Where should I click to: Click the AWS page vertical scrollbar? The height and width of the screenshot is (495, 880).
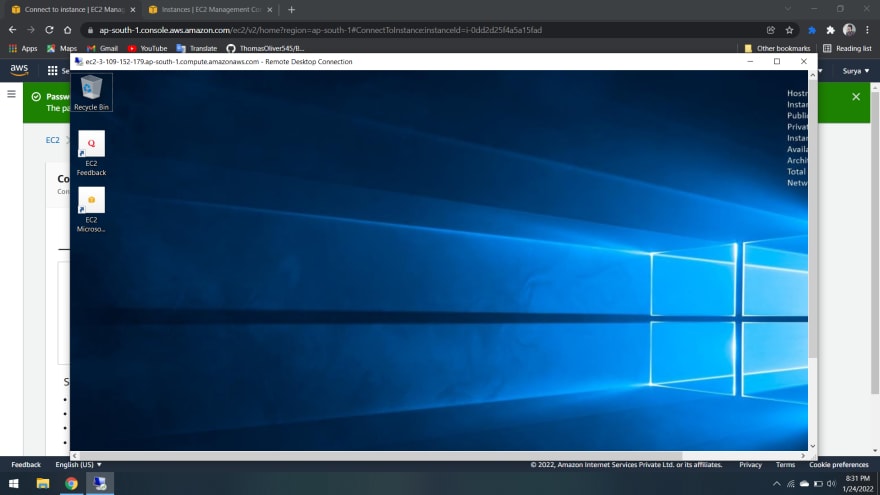(875, 241)
